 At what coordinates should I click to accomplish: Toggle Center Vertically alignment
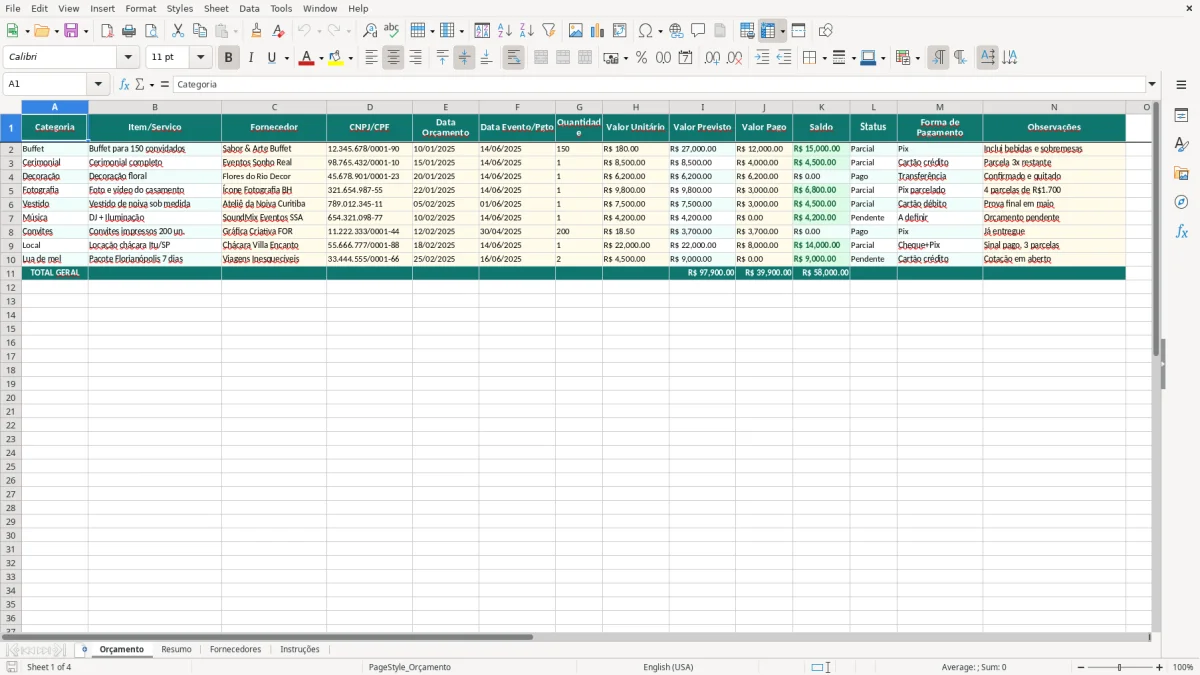pyautogui.click(x=464, y=58)
